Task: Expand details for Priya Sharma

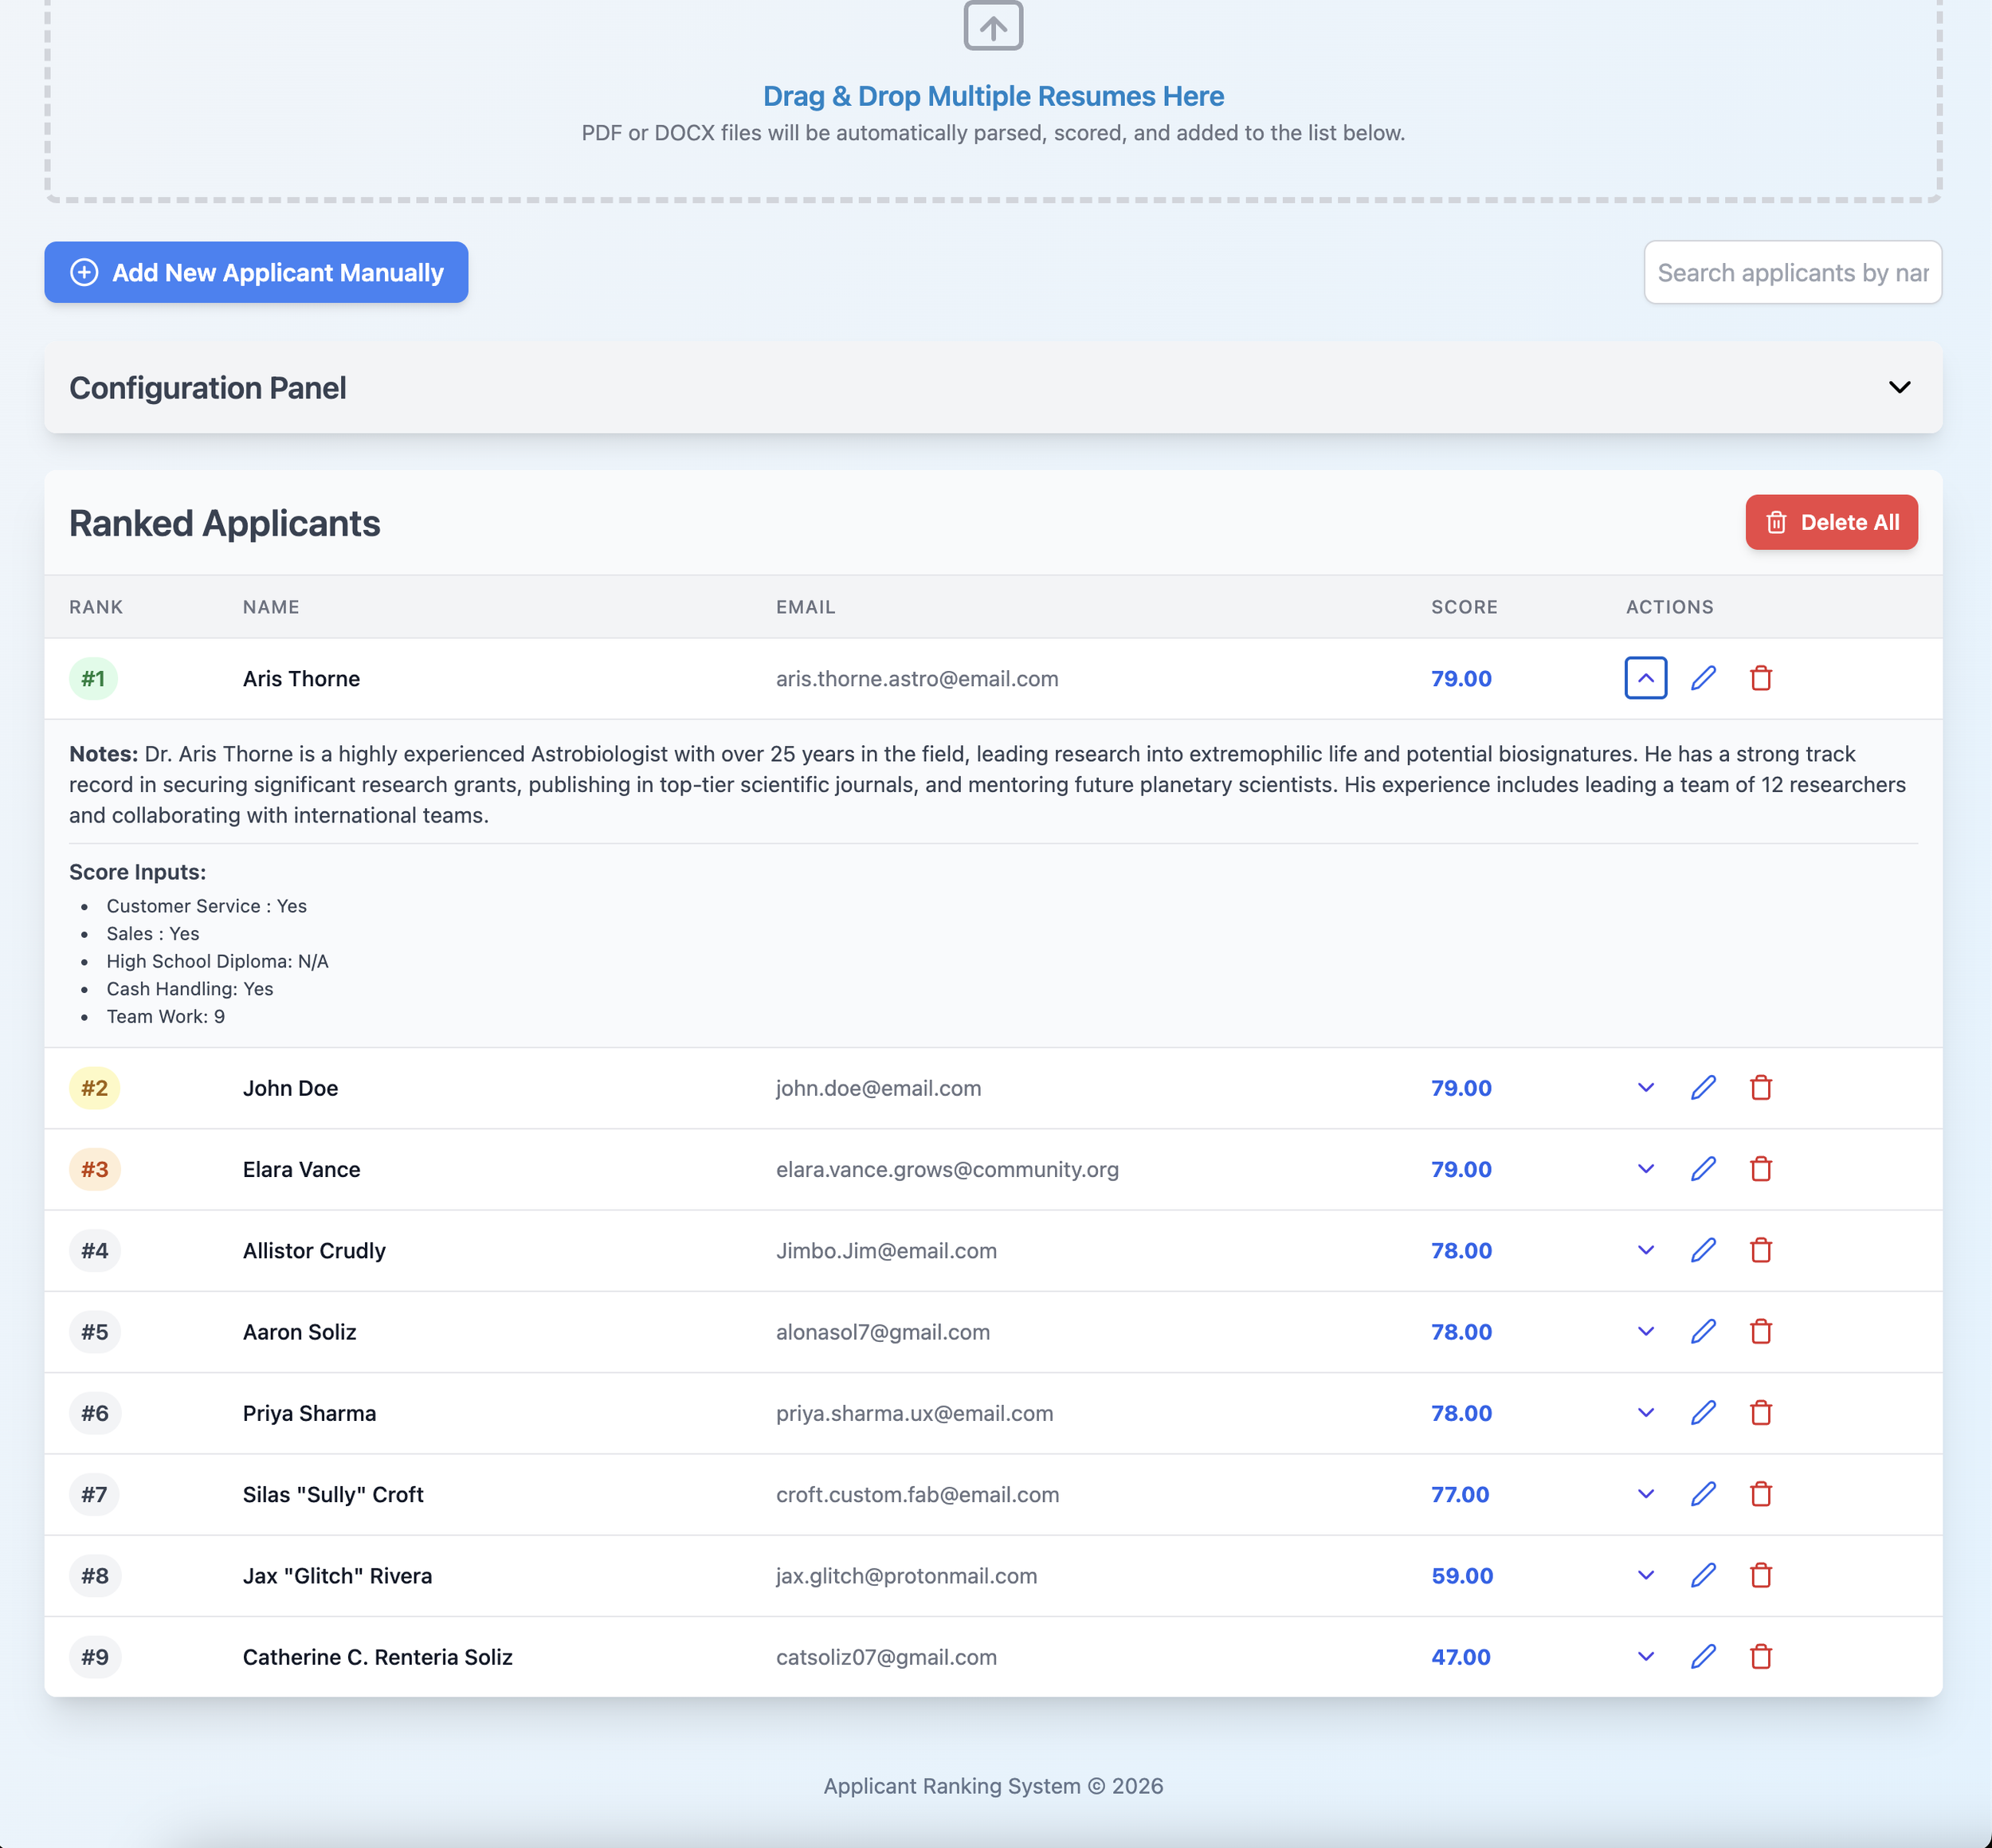Action: click(1645, 1412)
